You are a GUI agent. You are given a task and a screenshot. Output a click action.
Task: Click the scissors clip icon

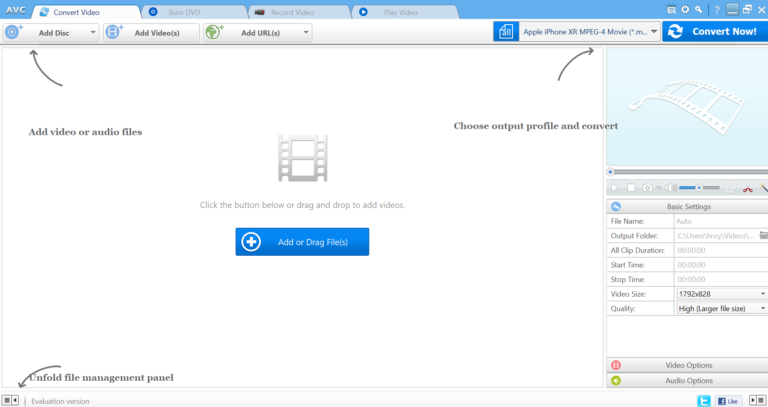point(746,187)
